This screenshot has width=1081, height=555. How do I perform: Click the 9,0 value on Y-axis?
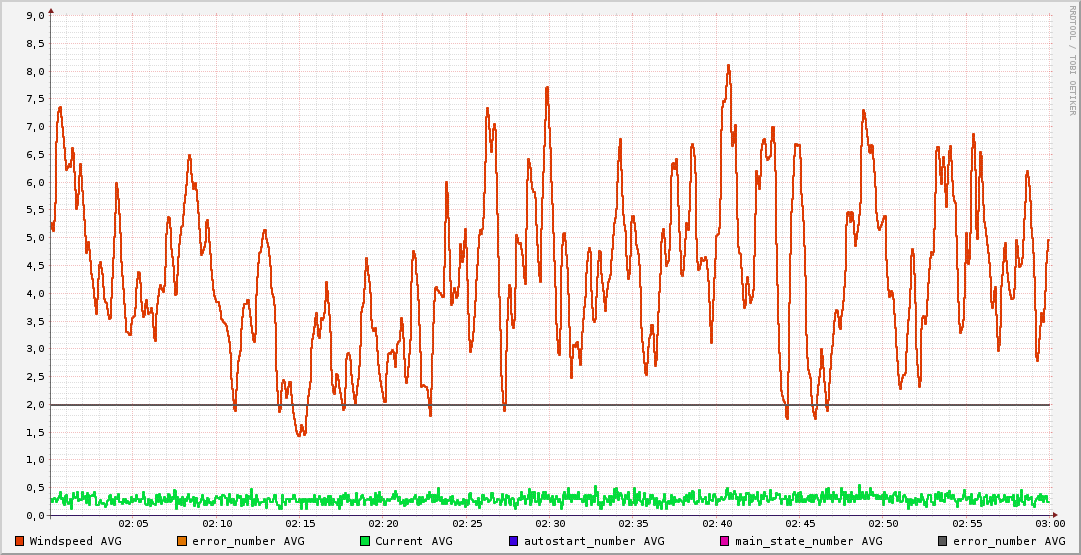[x=34, y=16]
